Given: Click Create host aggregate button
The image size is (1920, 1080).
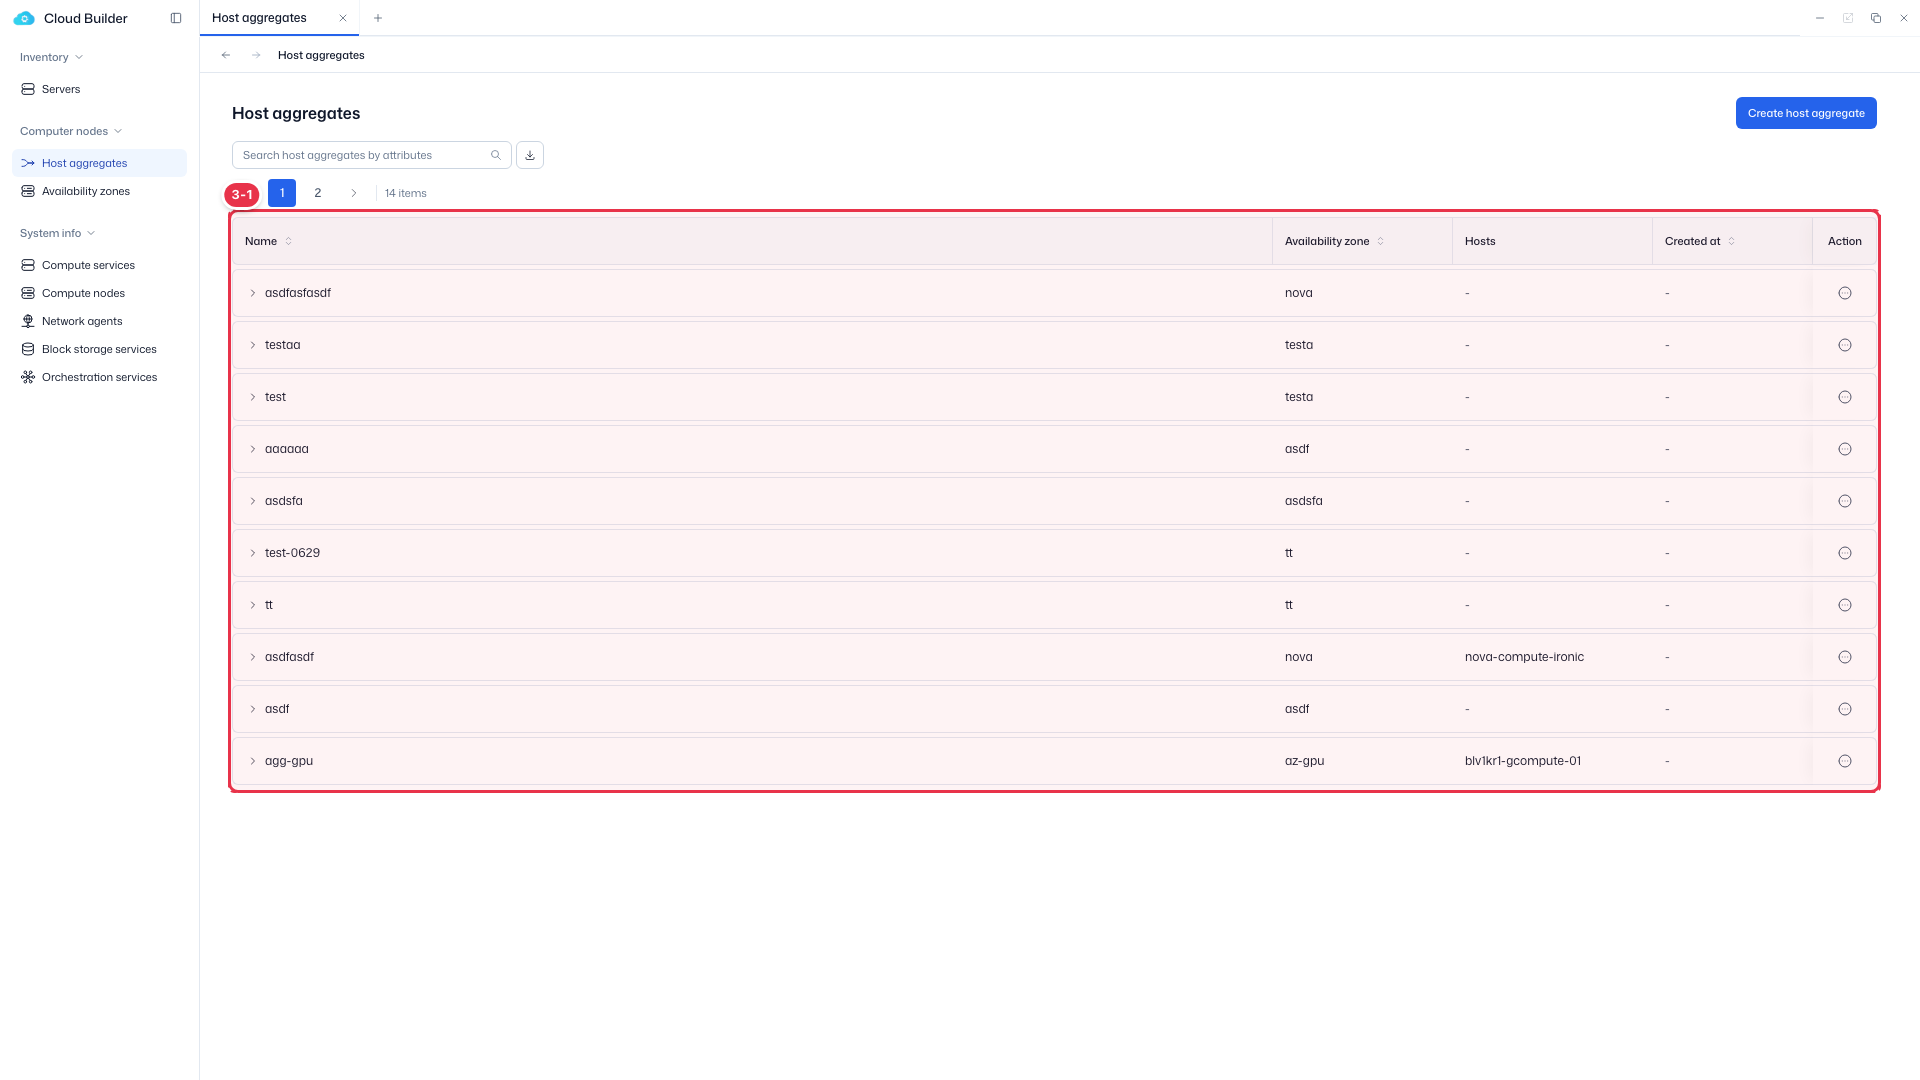Looking at the screenshot, I should (x=1806, y=113).
